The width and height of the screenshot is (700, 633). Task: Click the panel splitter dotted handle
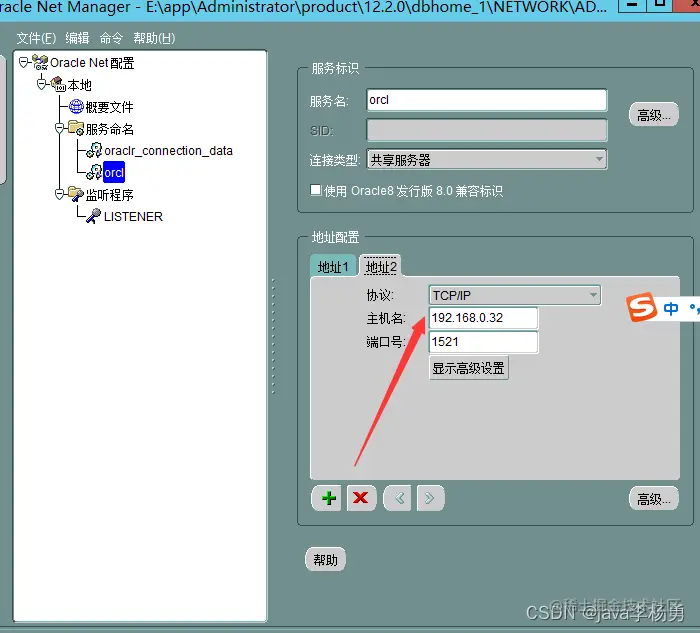(x=273, y=336)
